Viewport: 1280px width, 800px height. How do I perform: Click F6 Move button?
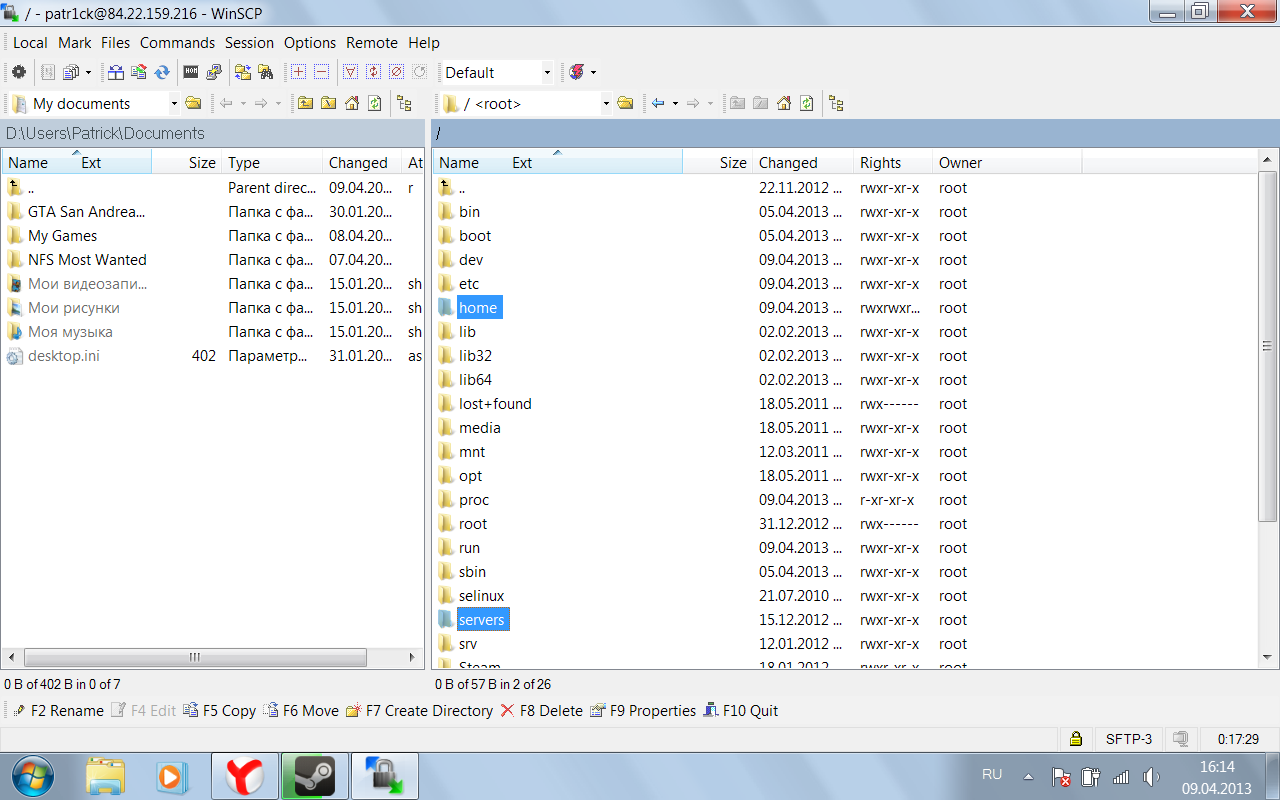[301, 711]
